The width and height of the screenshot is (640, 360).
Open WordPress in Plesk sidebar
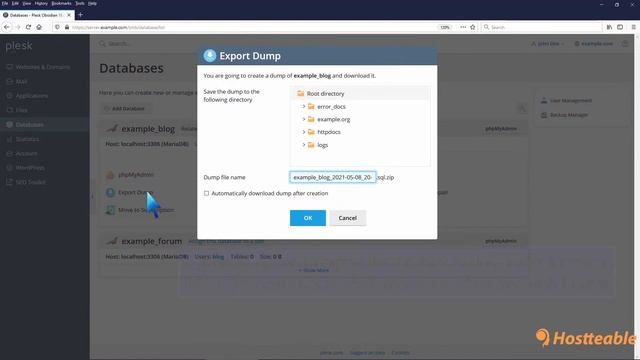pos(30,168)
